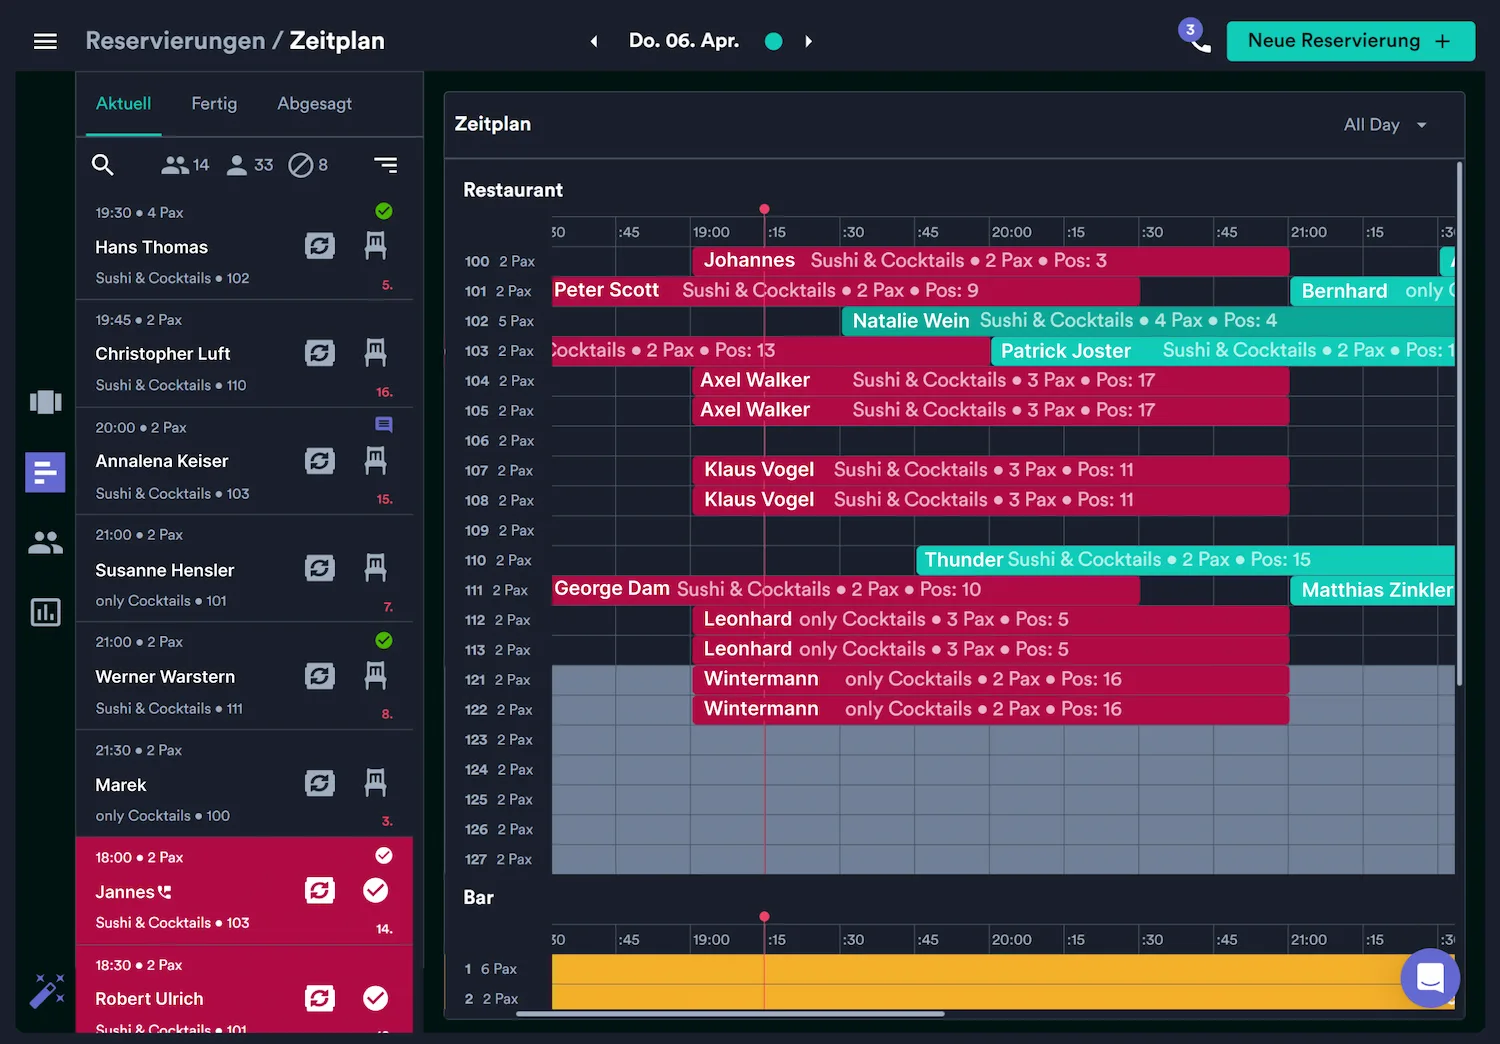Toggle the checkmark for Jannes reservation
Image resolution: width=1500 pixels, height=1044 pixels.
375,891
